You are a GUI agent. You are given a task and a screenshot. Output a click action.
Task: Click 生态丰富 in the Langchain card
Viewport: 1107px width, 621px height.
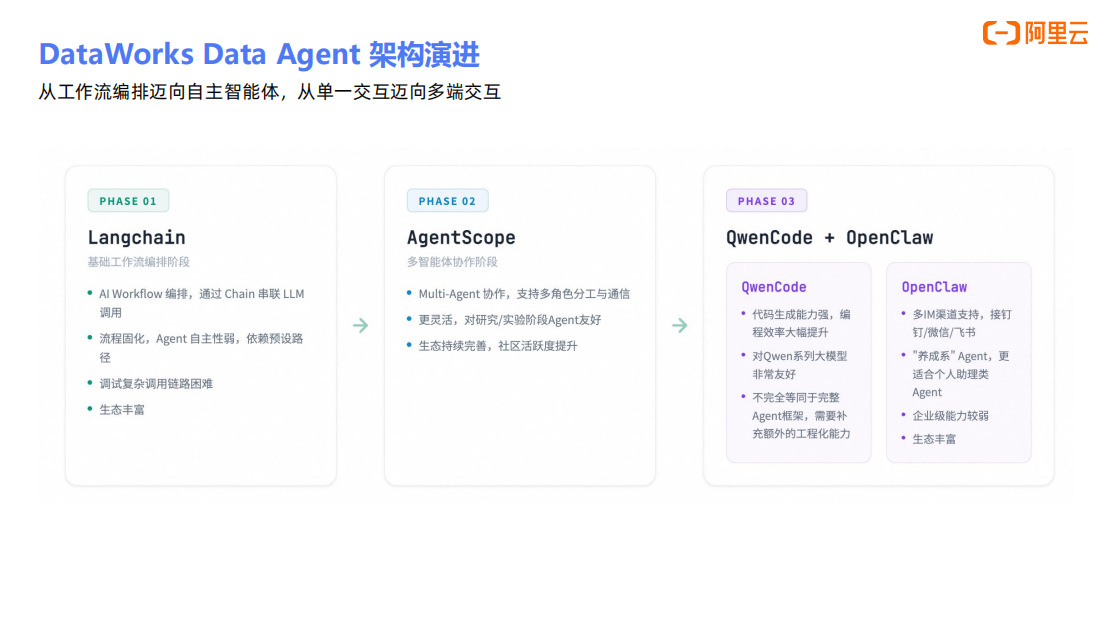[x=122, y=410]
